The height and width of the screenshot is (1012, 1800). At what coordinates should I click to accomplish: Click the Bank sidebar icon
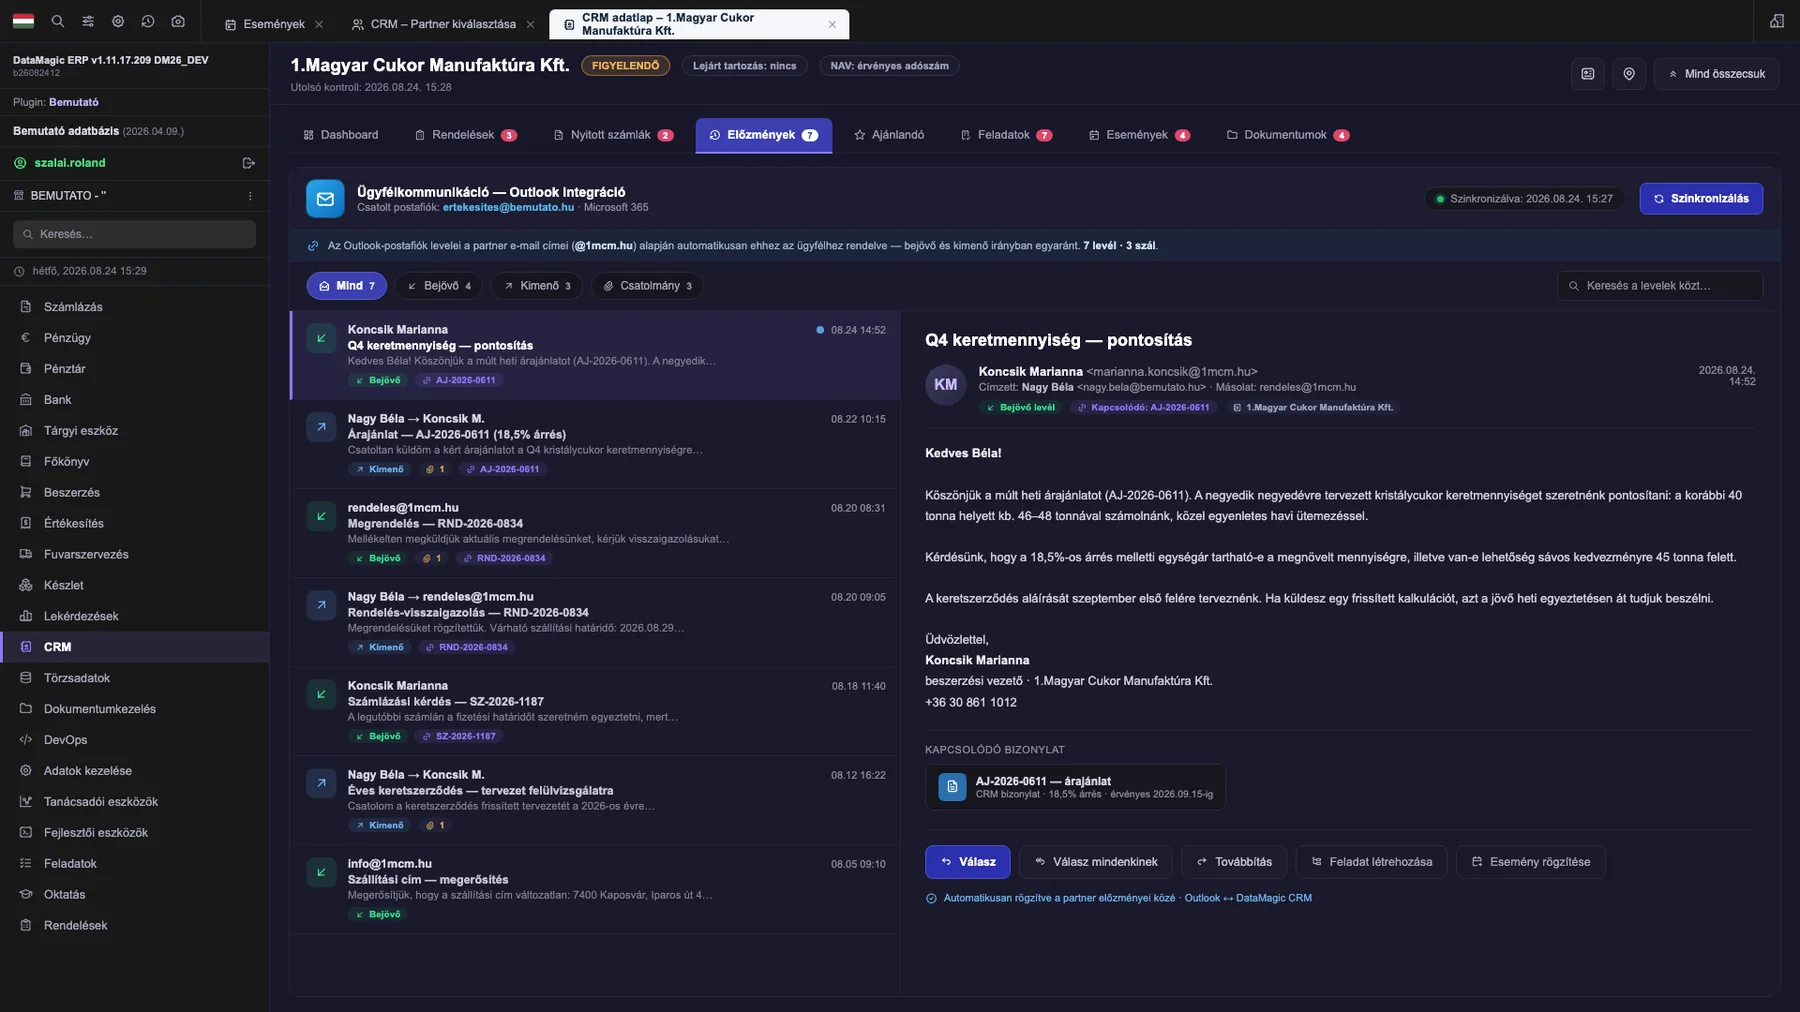pyautogui.click(x=26, y=400)
